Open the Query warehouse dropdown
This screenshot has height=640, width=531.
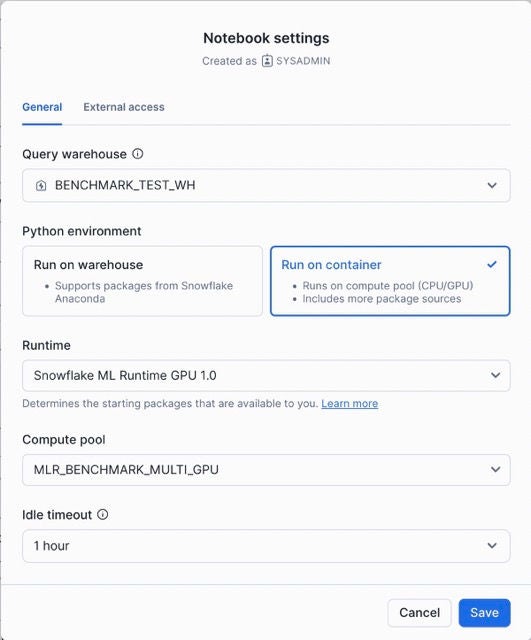(266, 185)
